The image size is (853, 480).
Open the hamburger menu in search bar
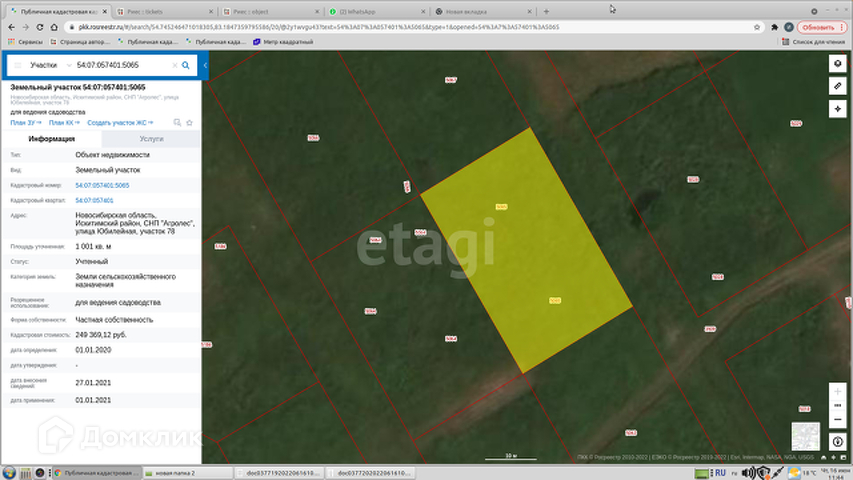pos(17,65)
